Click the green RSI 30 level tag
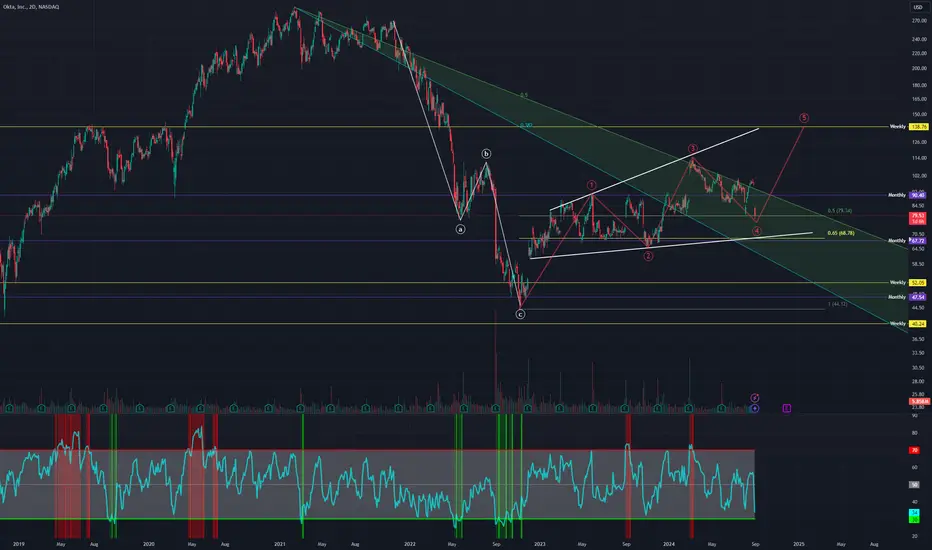 [914, 520]
